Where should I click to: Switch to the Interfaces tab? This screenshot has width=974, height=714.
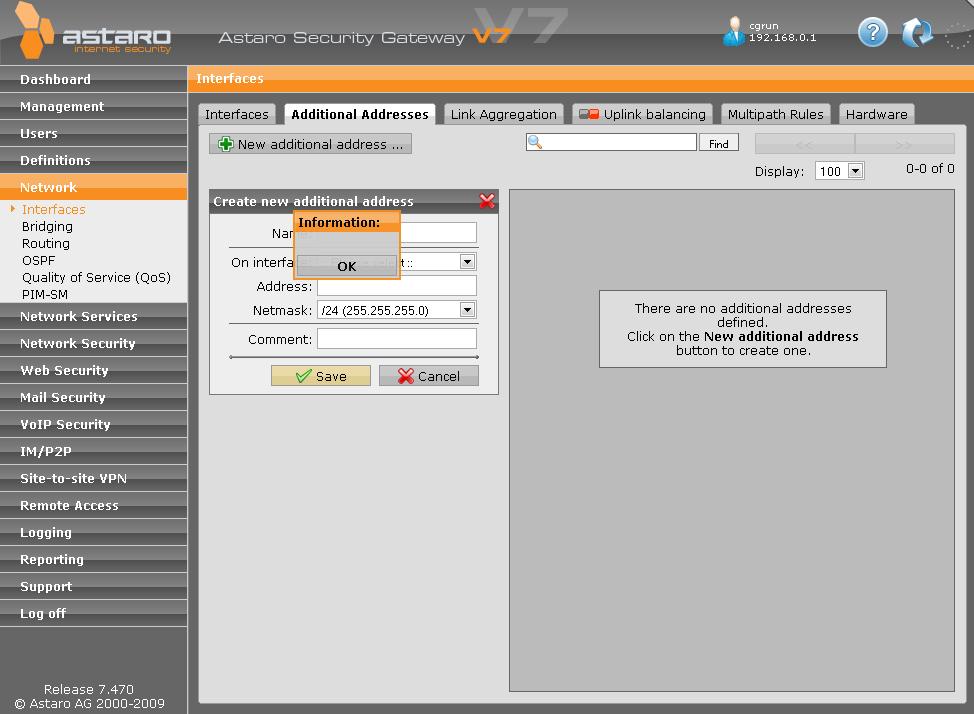[237, 114]
